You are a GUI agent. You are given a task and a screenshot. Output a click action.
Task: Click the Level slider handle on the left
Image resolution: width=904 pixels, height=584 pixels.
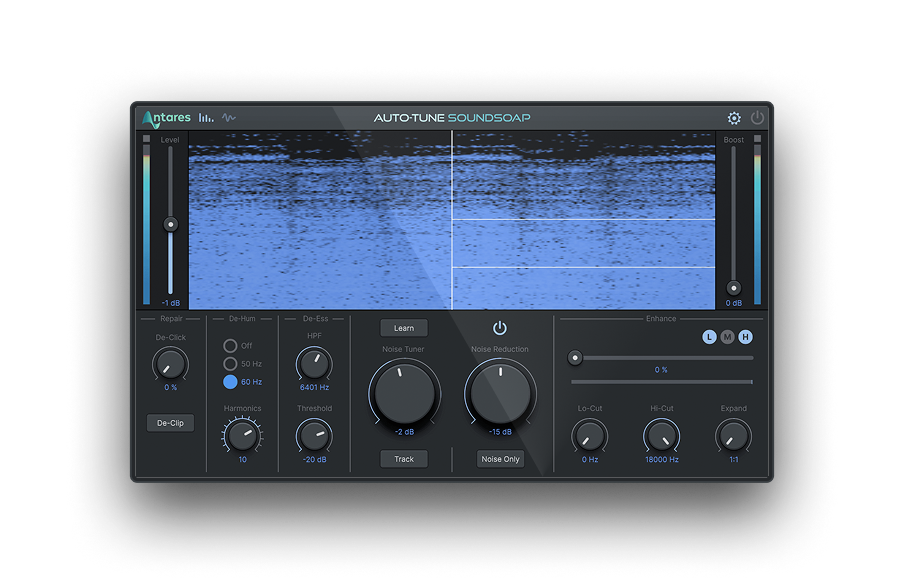tap(171, 223)
